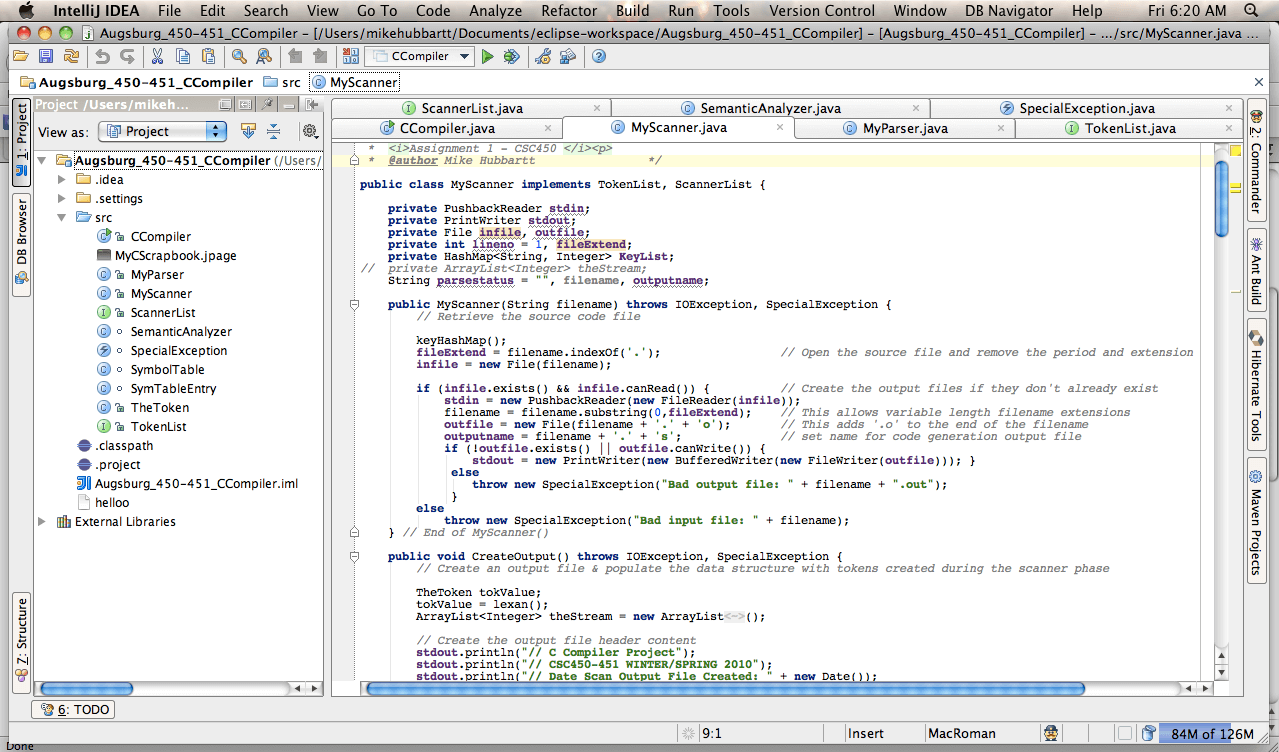Open the DB Navigator menu

pyautogui.click(x=1009, y=11)
